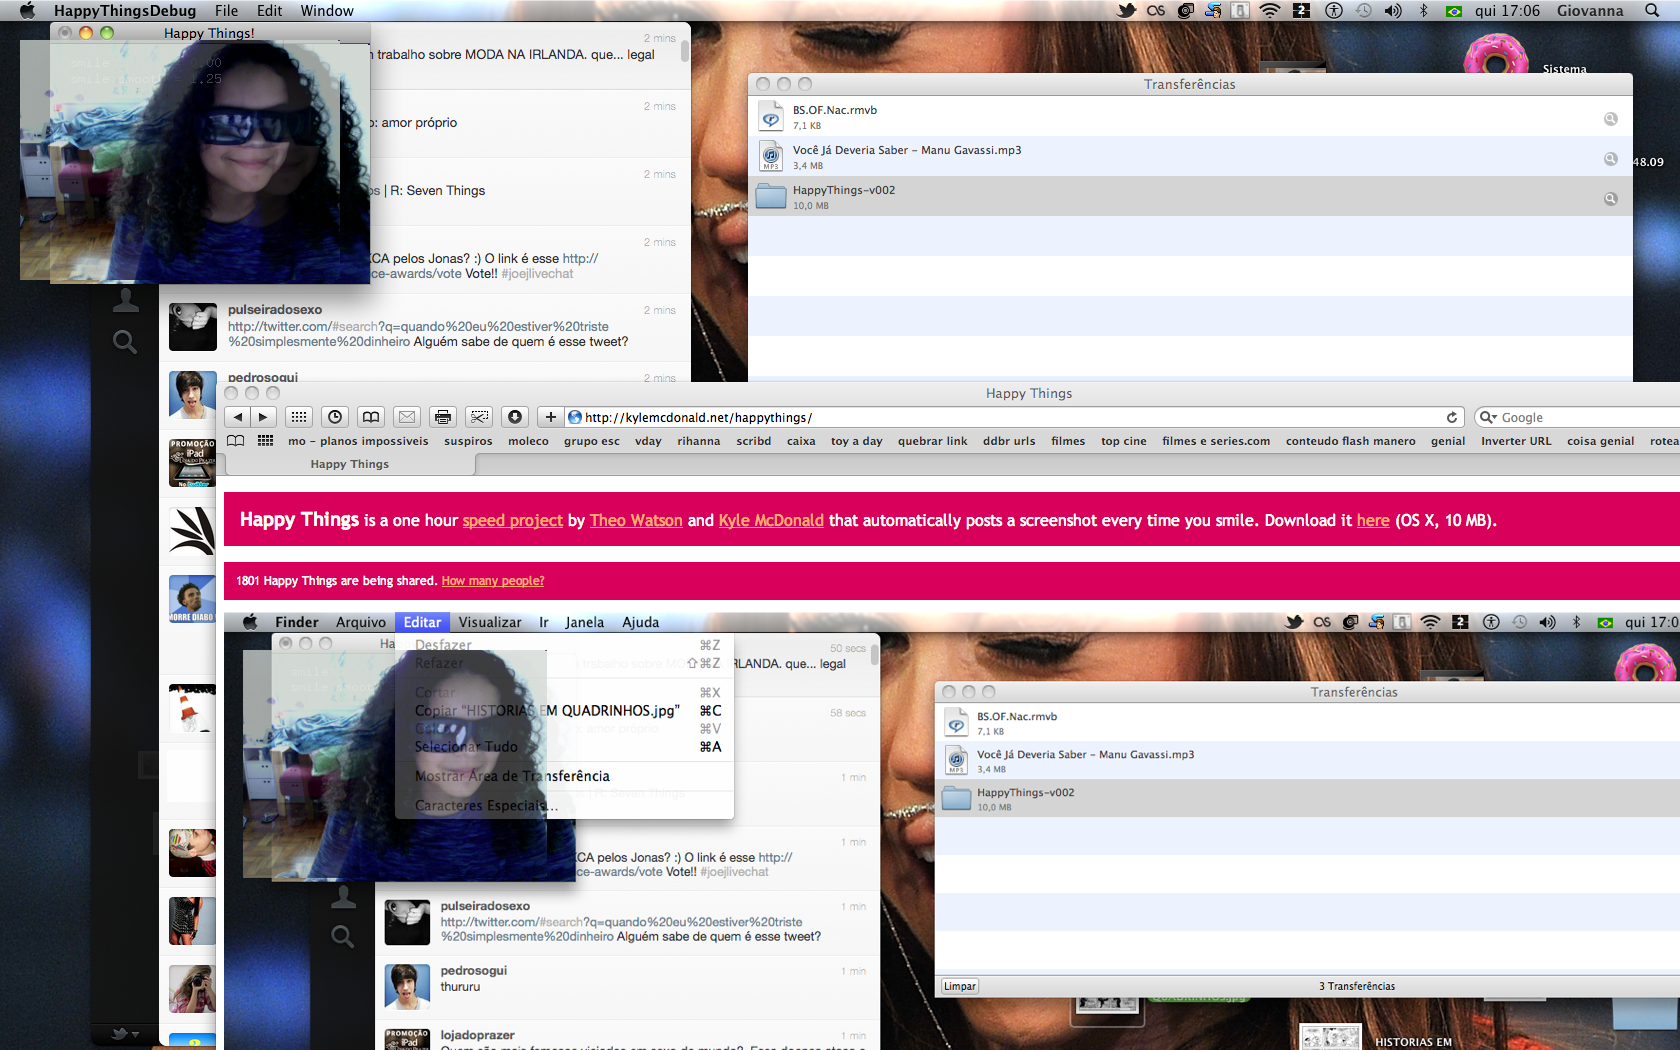This screenshot has width=1680, height=1050.
Task: Reload the page using the address bar arrow
Action: point(1452,417)
